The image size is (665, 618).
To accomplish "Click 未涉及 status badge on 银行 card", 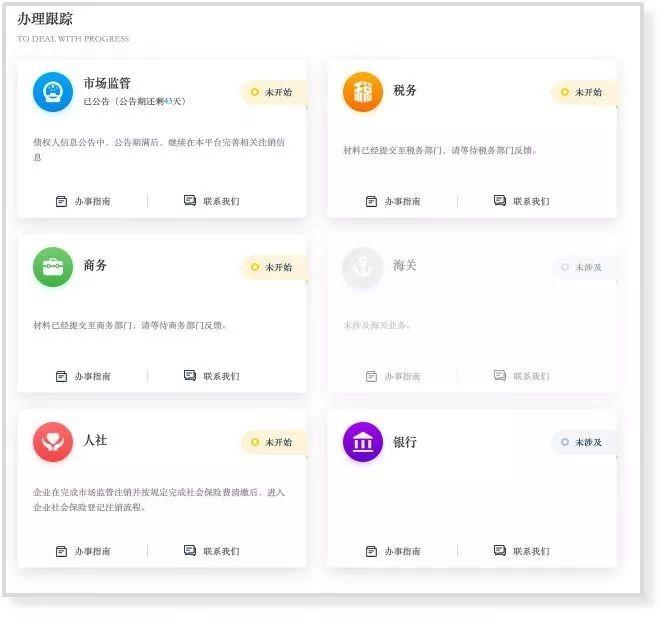I will tap(584, 442).
